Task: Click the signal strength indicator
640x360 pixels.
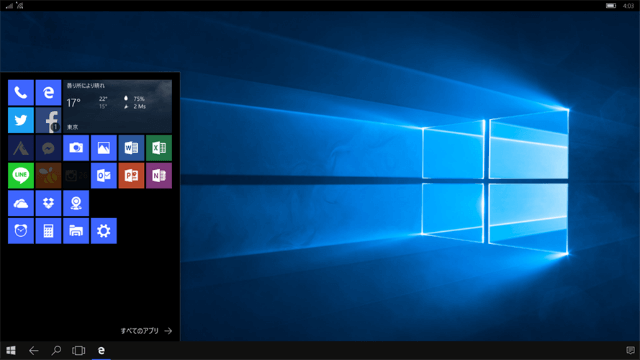Action: (x=9, y=6)
